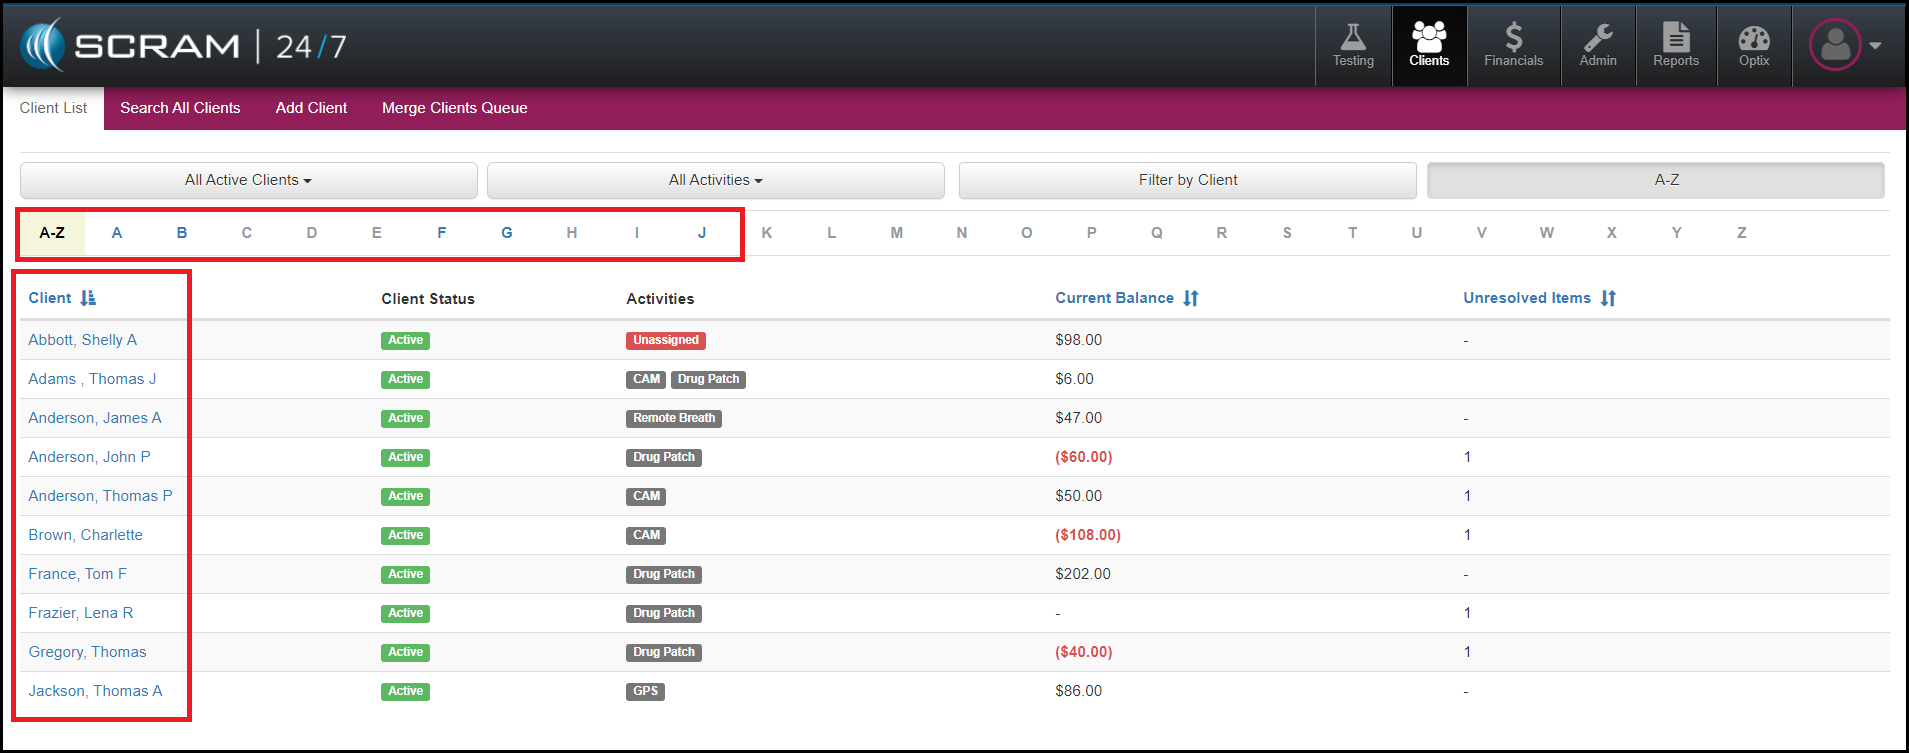This screenshot has height=753, width=1909.
Task: Filter clients by letter G
Action: point(507,233)
